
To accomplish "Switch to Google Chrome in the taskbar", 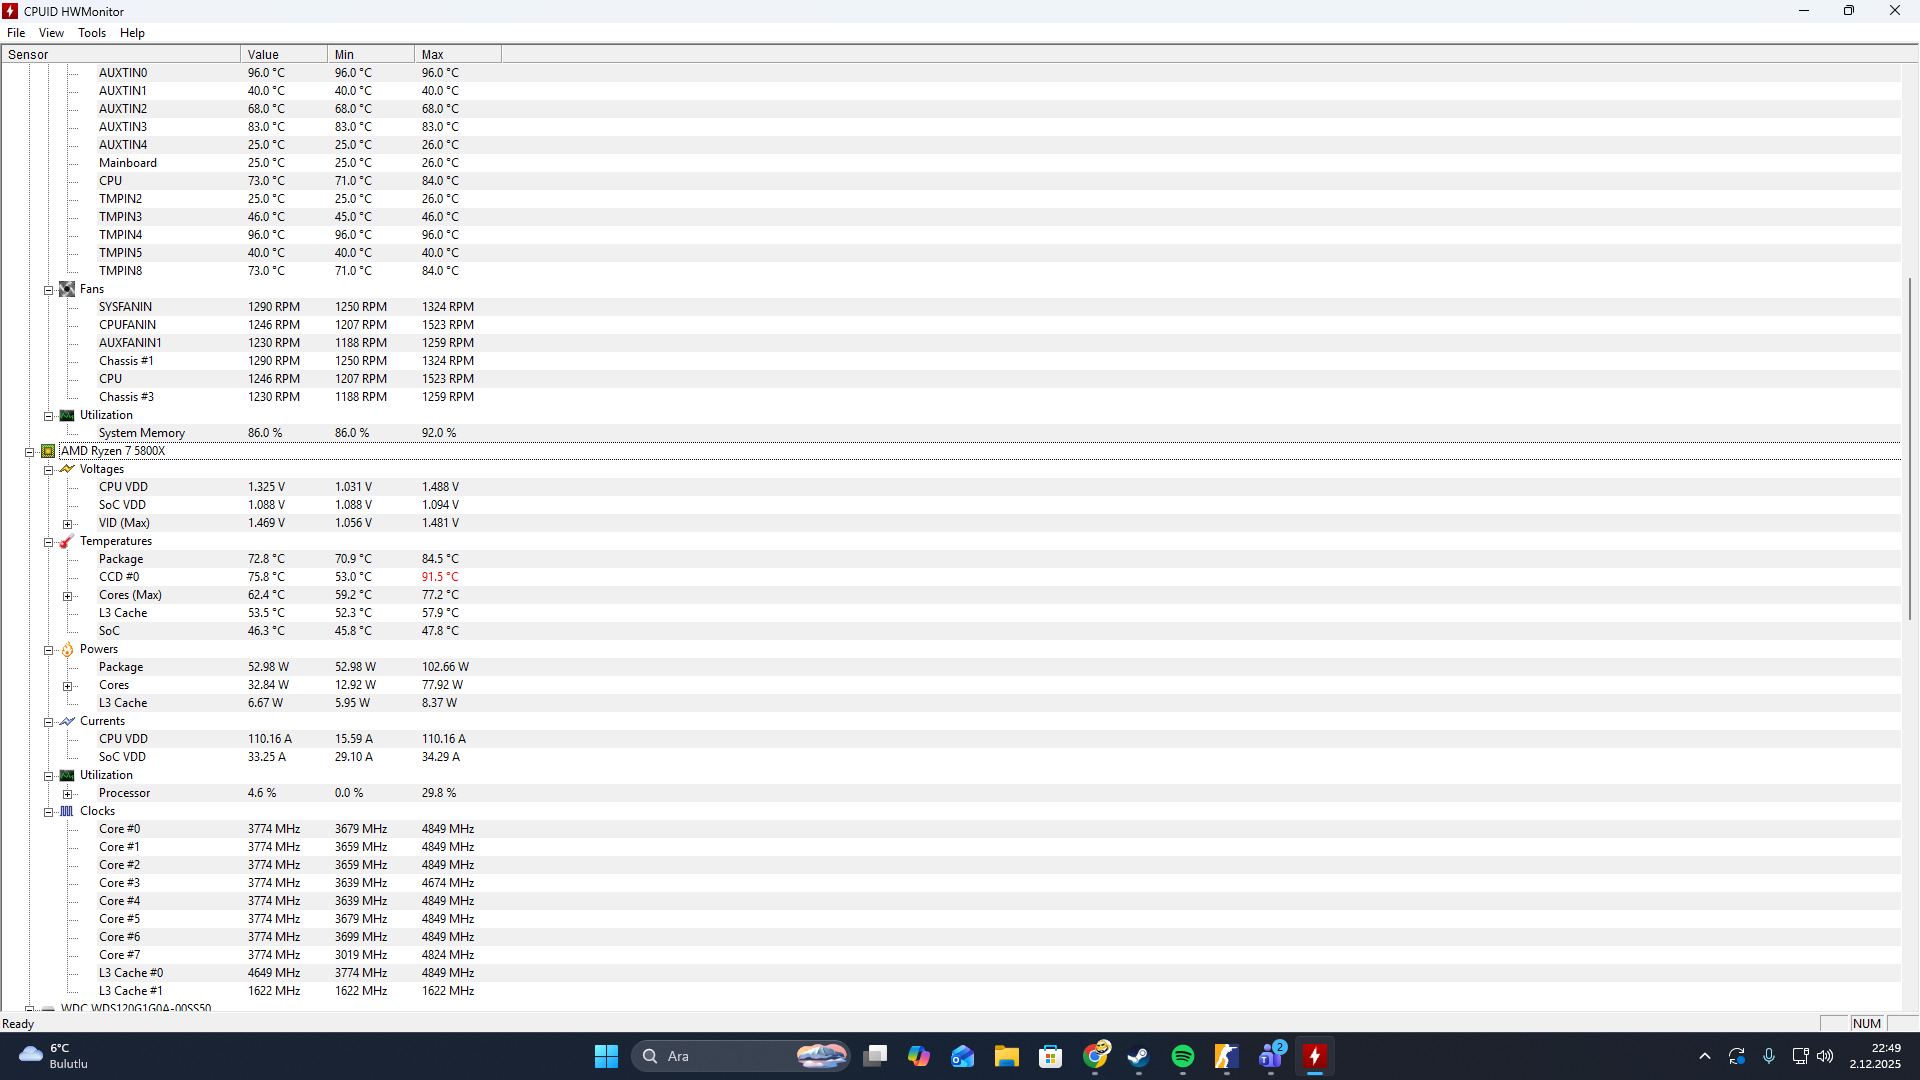I will 1095,1056.
